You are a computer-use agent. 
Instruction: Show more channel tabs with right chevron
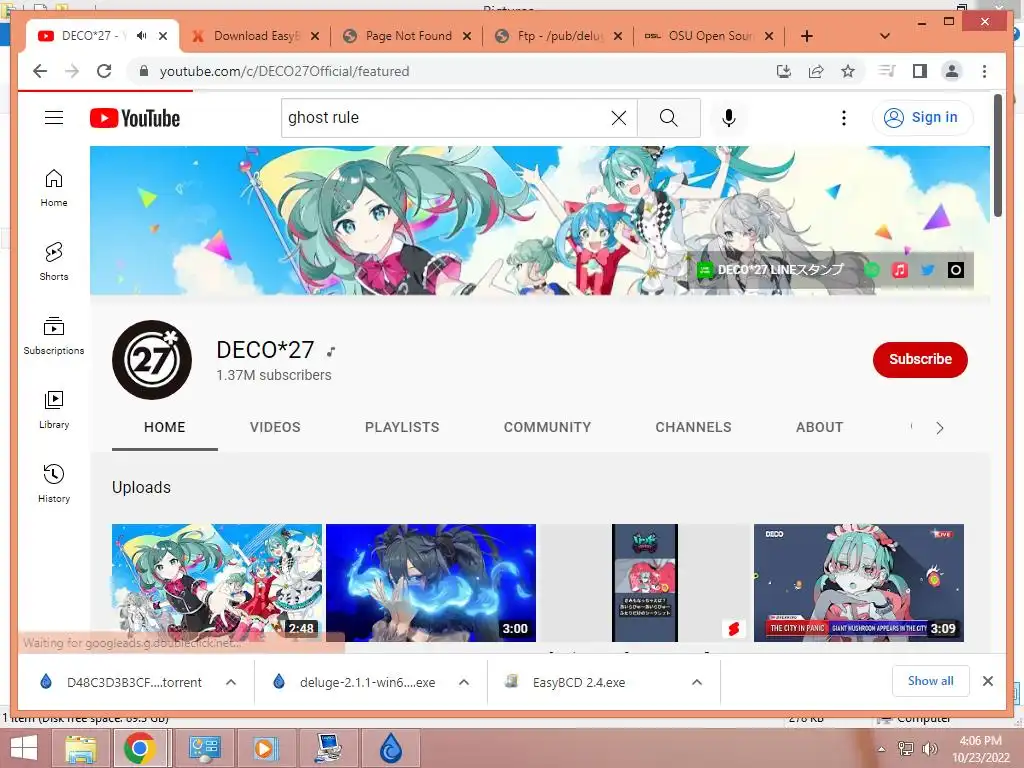point(940,428)
